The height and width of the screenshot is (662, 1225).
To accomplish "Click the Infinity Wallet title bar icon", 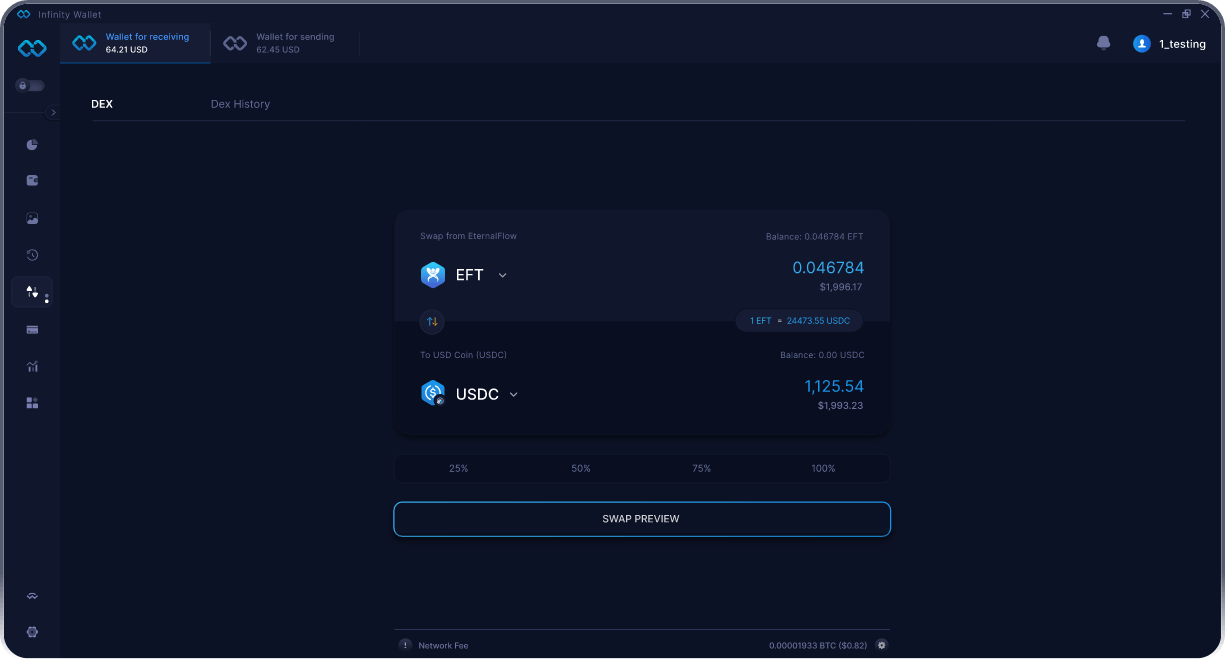I will coord(24,14).
